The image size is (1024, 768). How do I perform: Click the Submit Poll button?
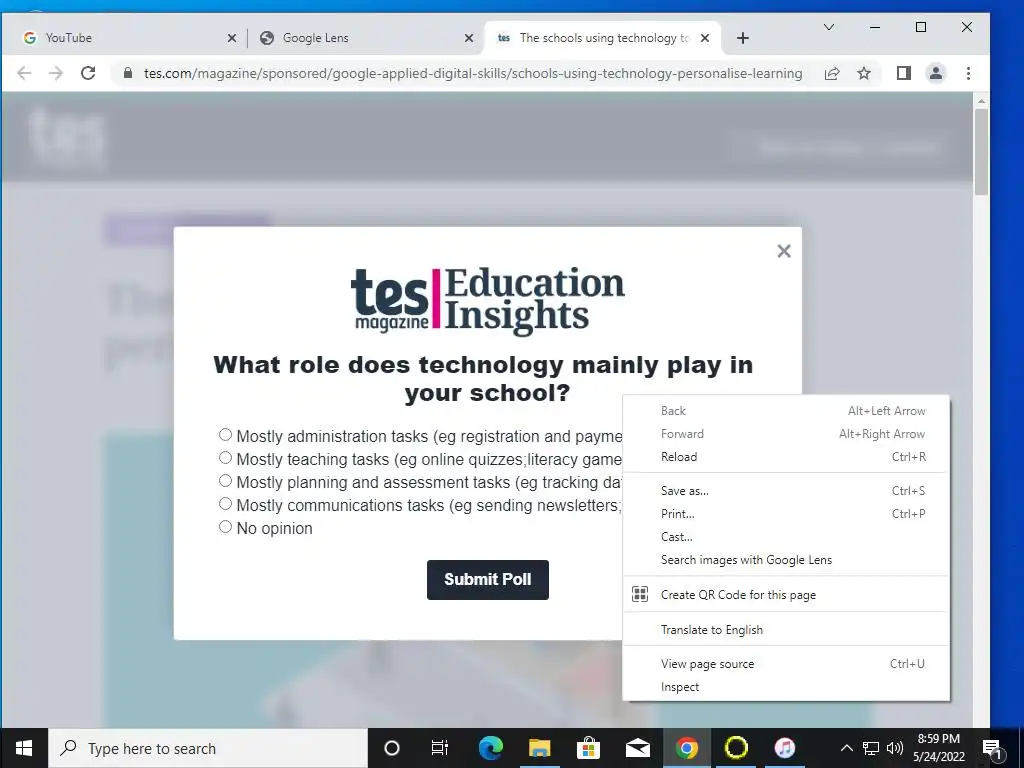click(x=488, y=580)
